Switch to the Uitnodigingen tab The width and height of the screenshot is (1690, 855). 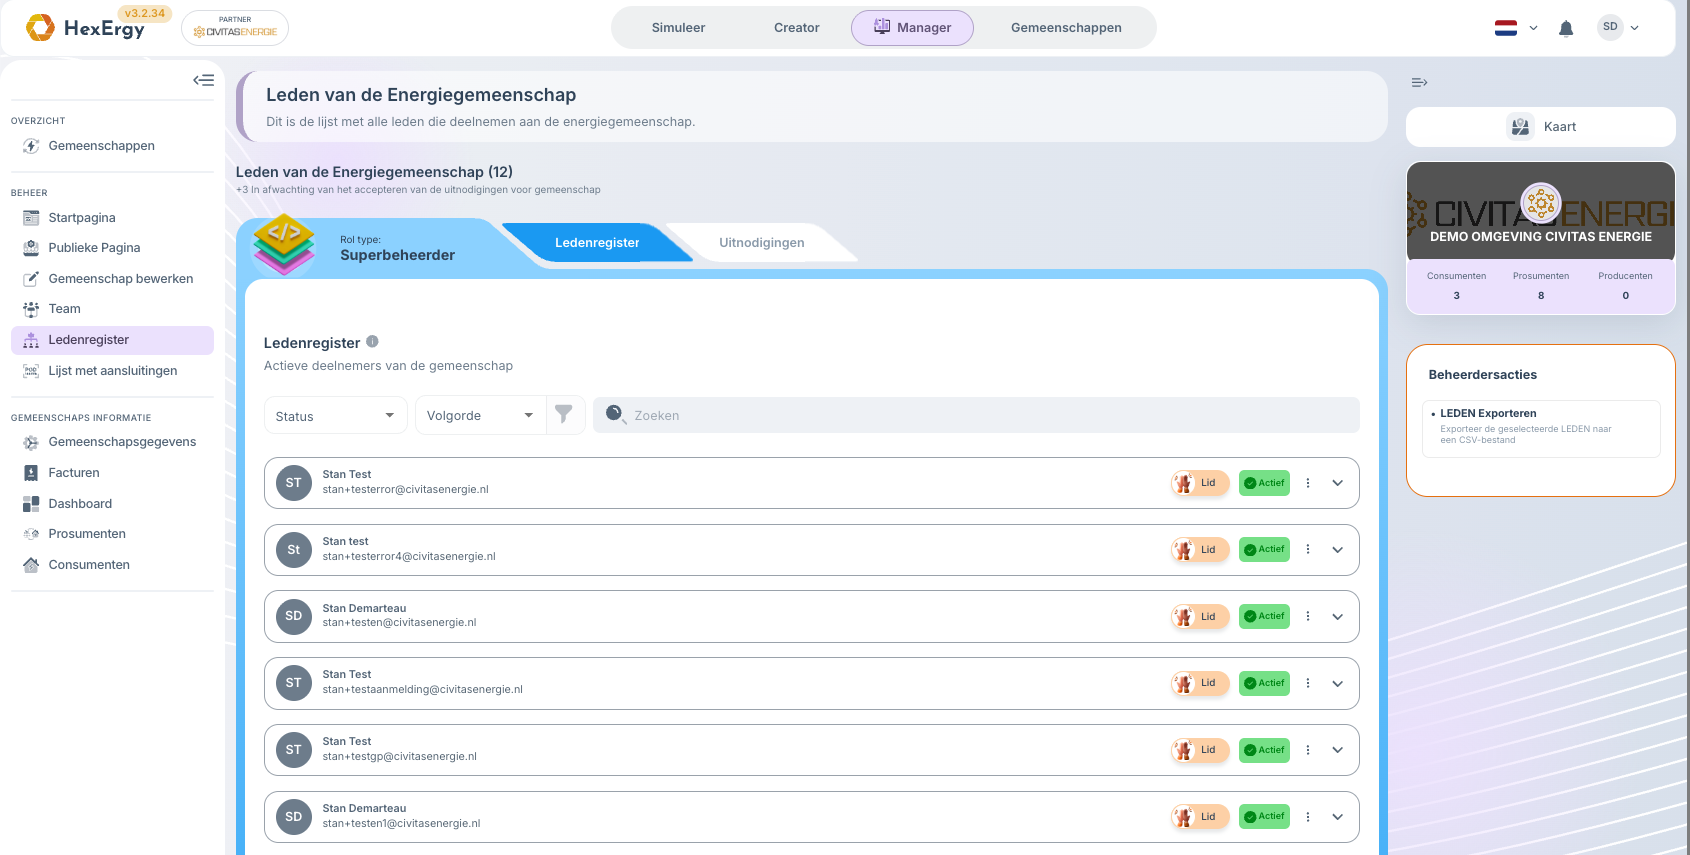point(762,243)
